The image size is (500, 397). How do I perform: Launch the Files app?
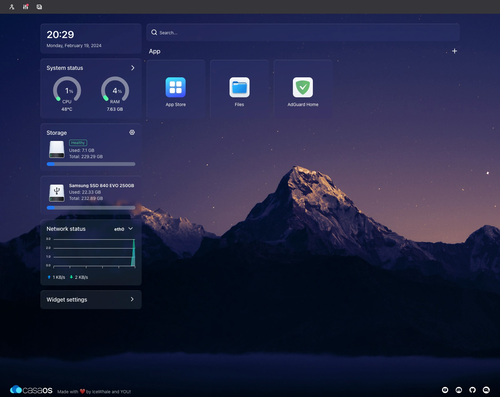point(239,89)
